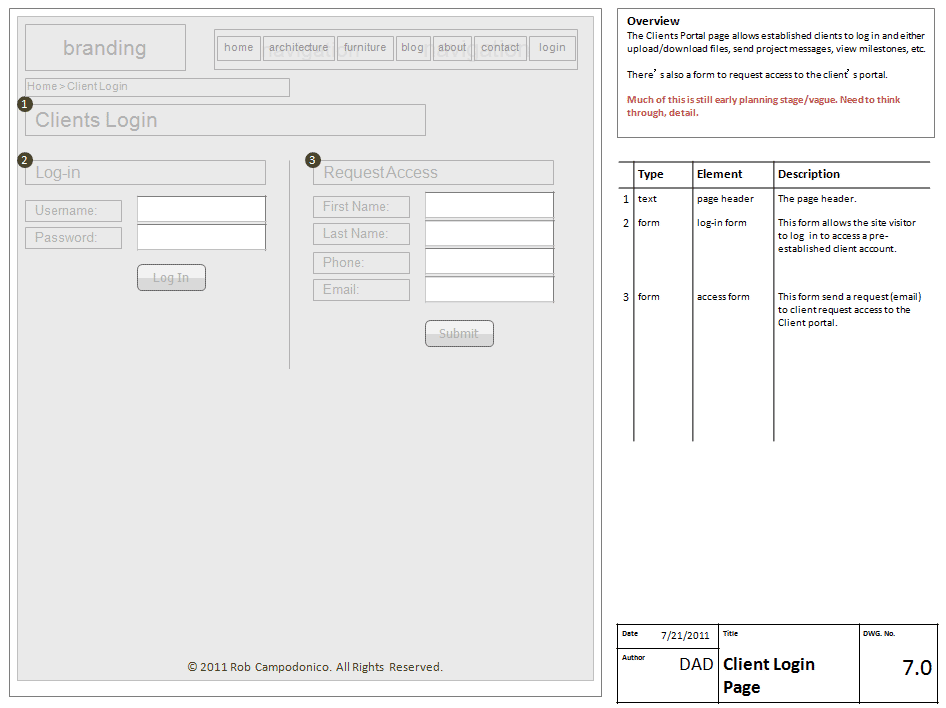946x708 pixels.
Task: Click the Email: label
Action: [x=361, y=290]
